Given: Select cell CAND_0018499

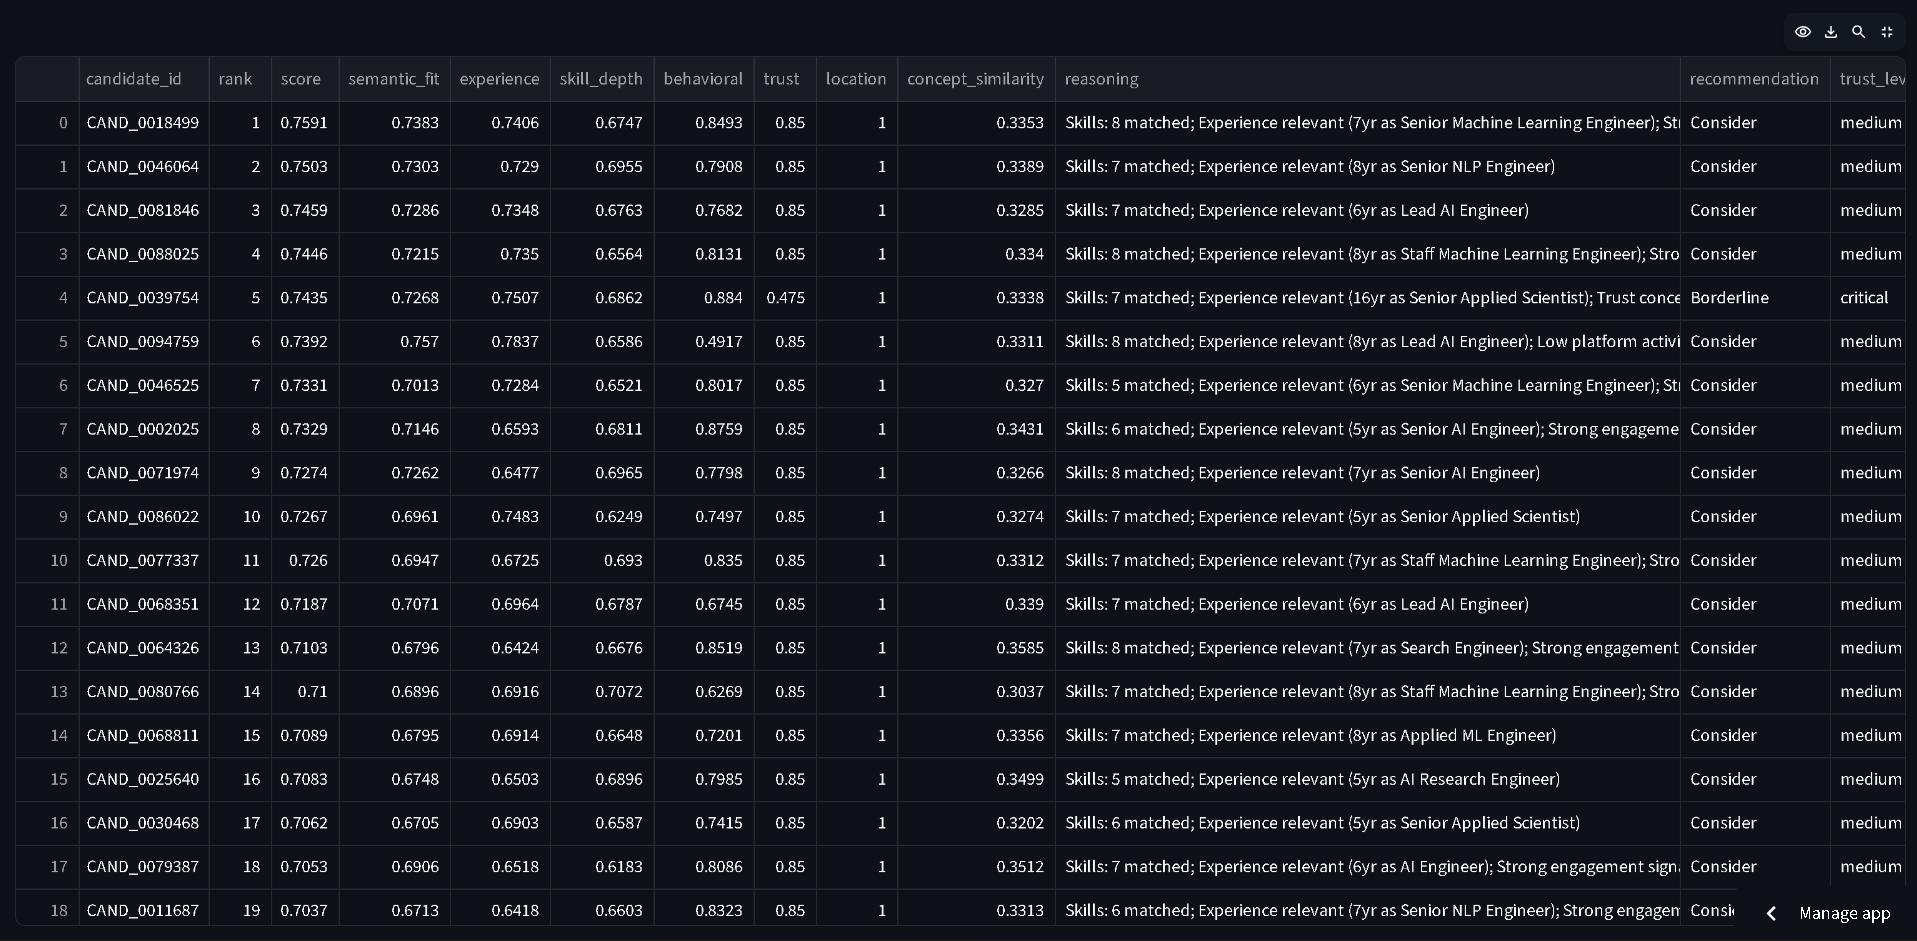Looking at the screenshot, I should (x=144, y=123).
